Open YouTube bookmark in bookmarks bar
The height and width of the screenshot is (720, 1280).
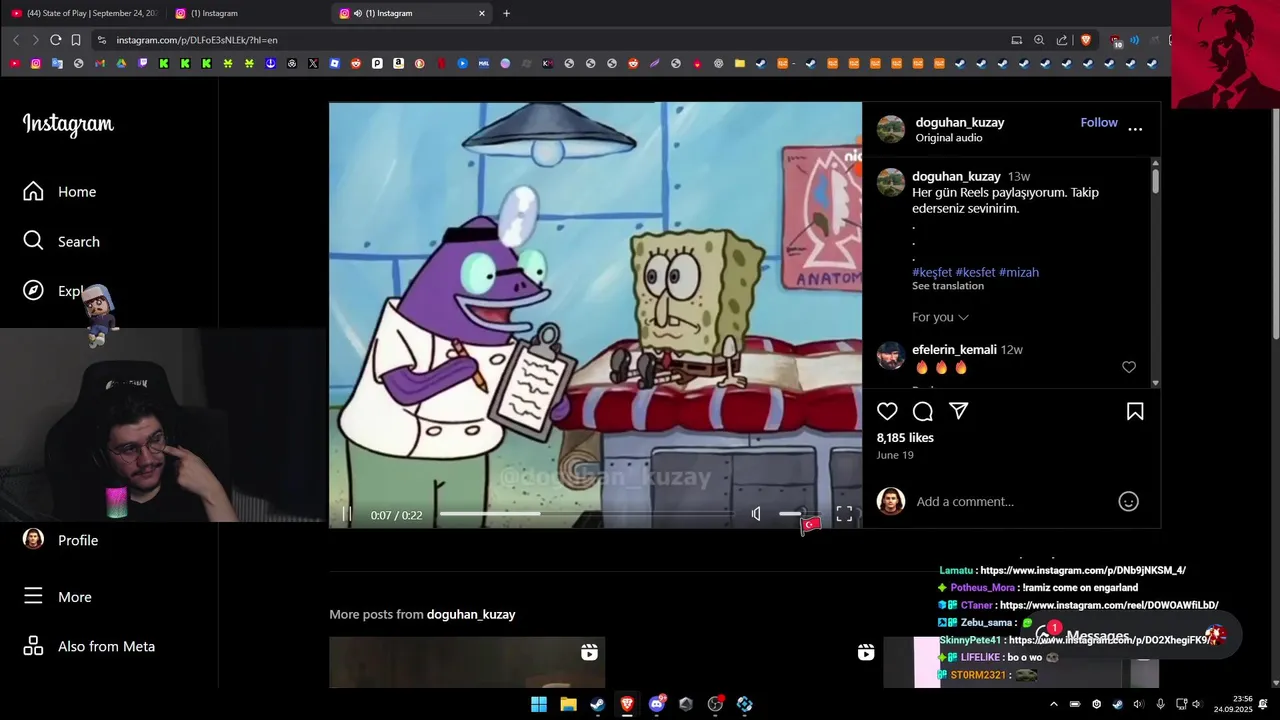[x=15, y=63]
